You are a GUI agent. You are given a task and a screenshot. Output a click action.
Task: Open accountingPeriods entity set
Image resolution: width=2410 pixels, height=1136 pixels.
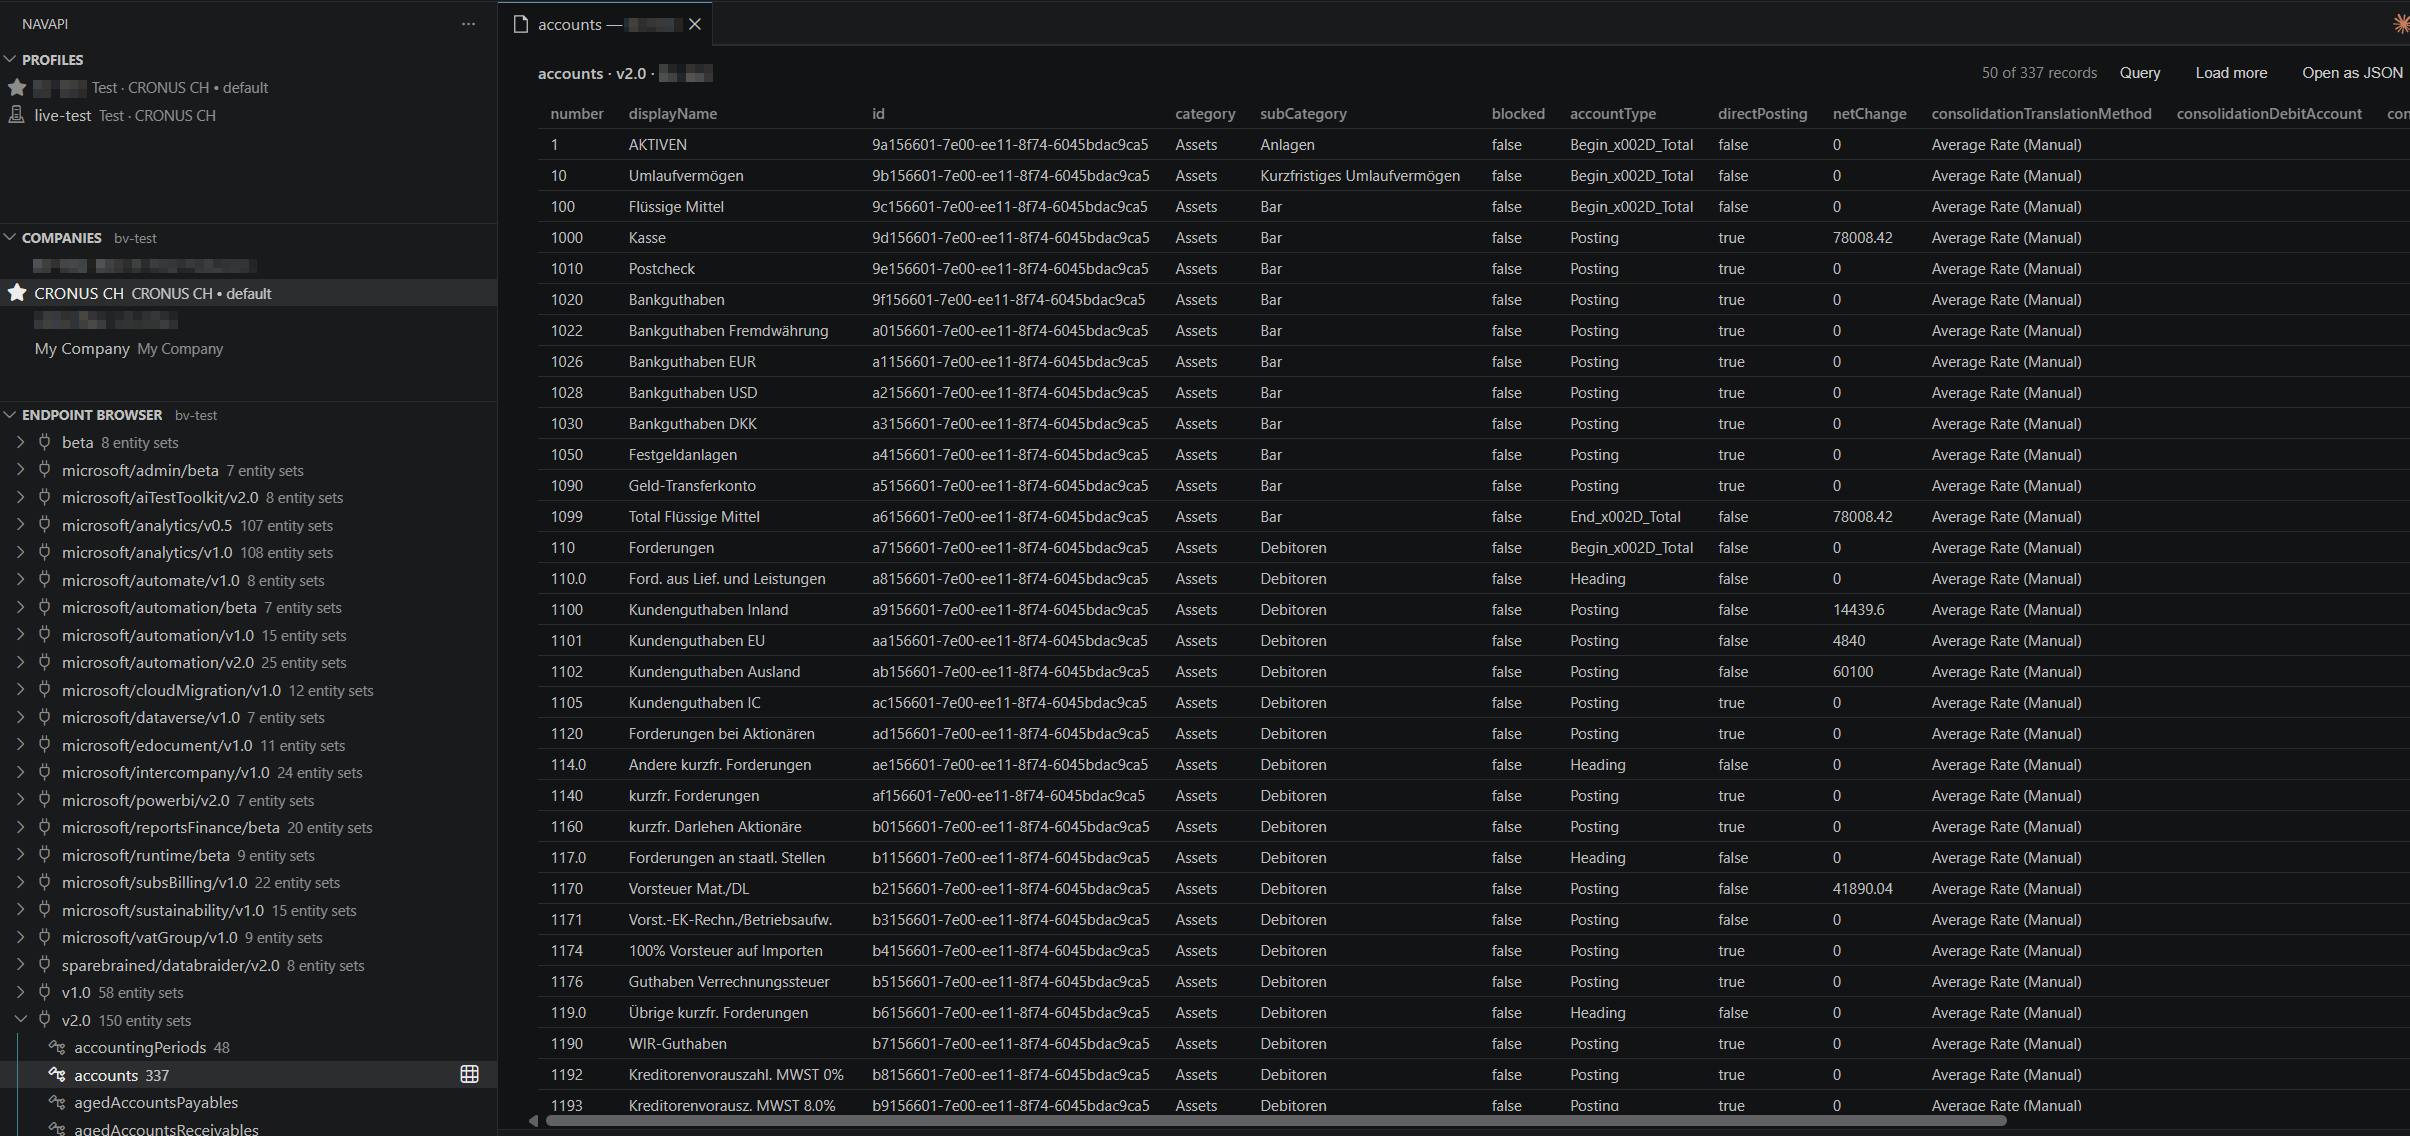click(248, 1047)
